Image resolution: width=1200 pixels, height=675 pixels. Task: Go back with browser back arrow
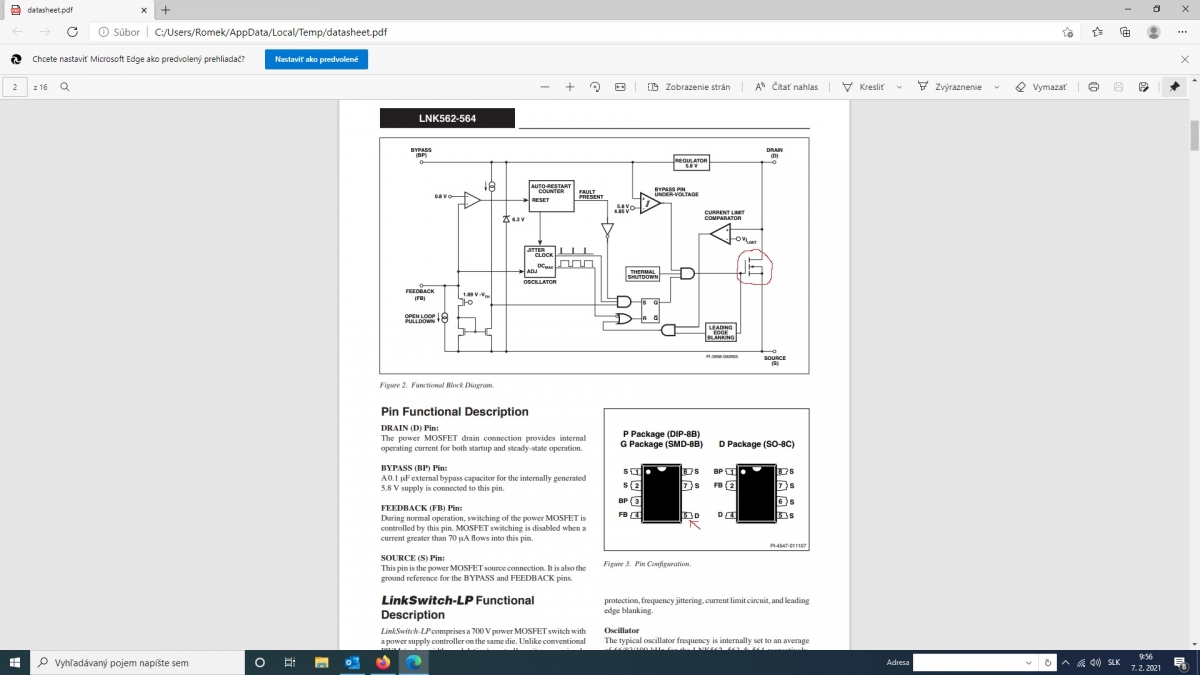17,32
